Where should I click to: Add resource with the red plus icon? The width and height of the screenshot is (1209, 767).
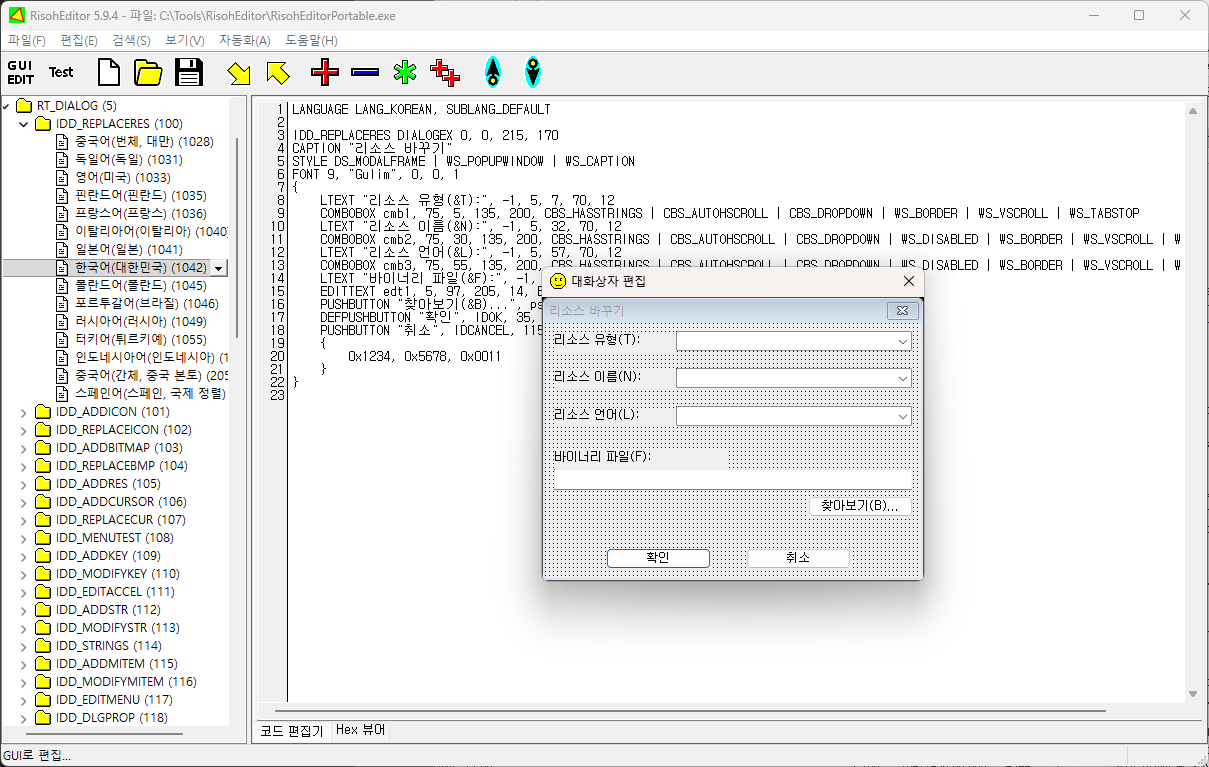coord(325,72)
